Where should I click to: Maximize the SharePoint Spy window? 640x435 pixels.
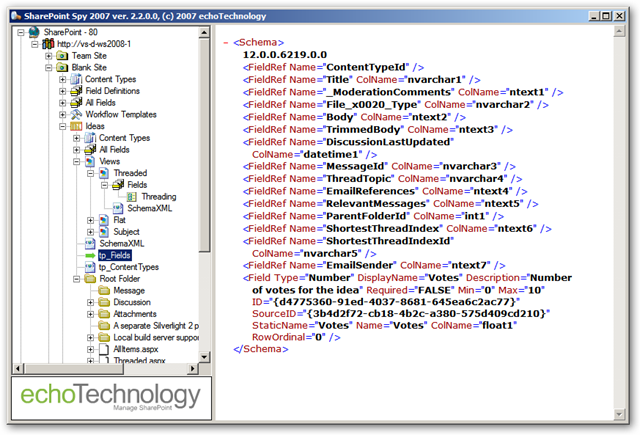click(607, 16)
